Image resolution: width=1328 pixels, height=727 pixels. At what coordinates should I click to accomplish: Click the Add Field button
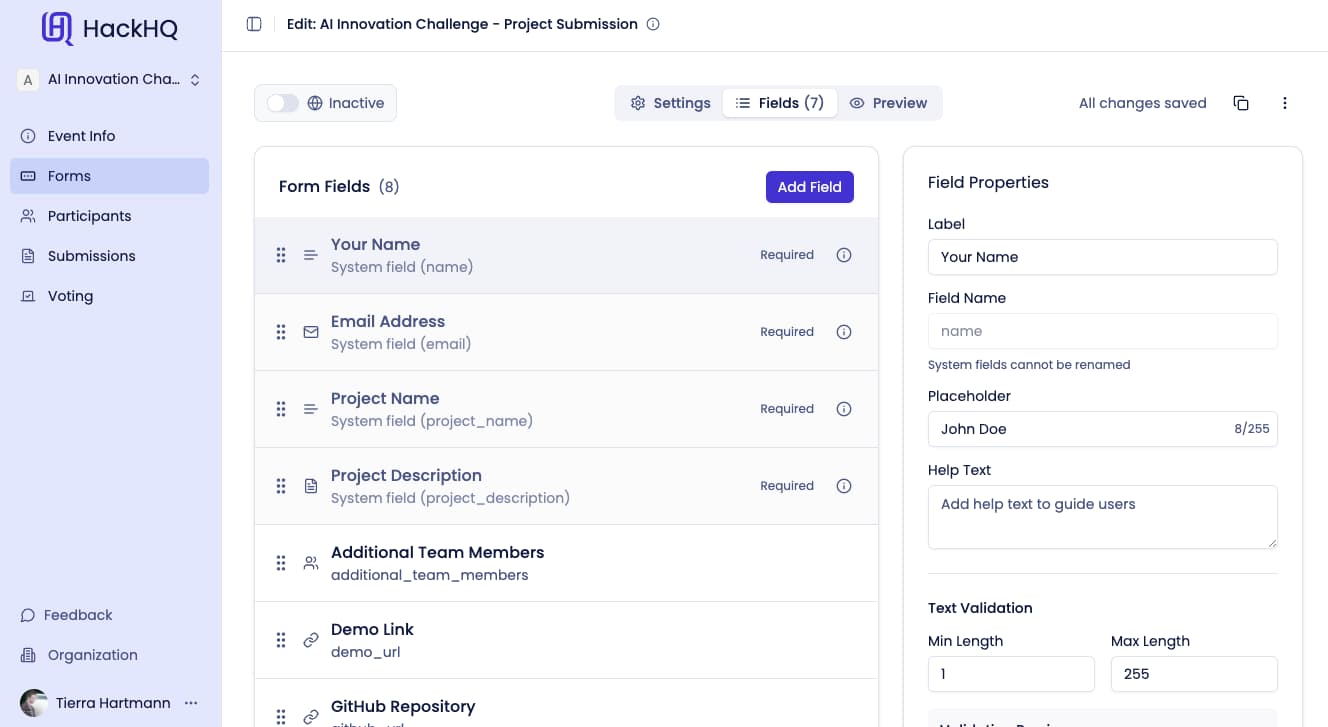(809, 187)
